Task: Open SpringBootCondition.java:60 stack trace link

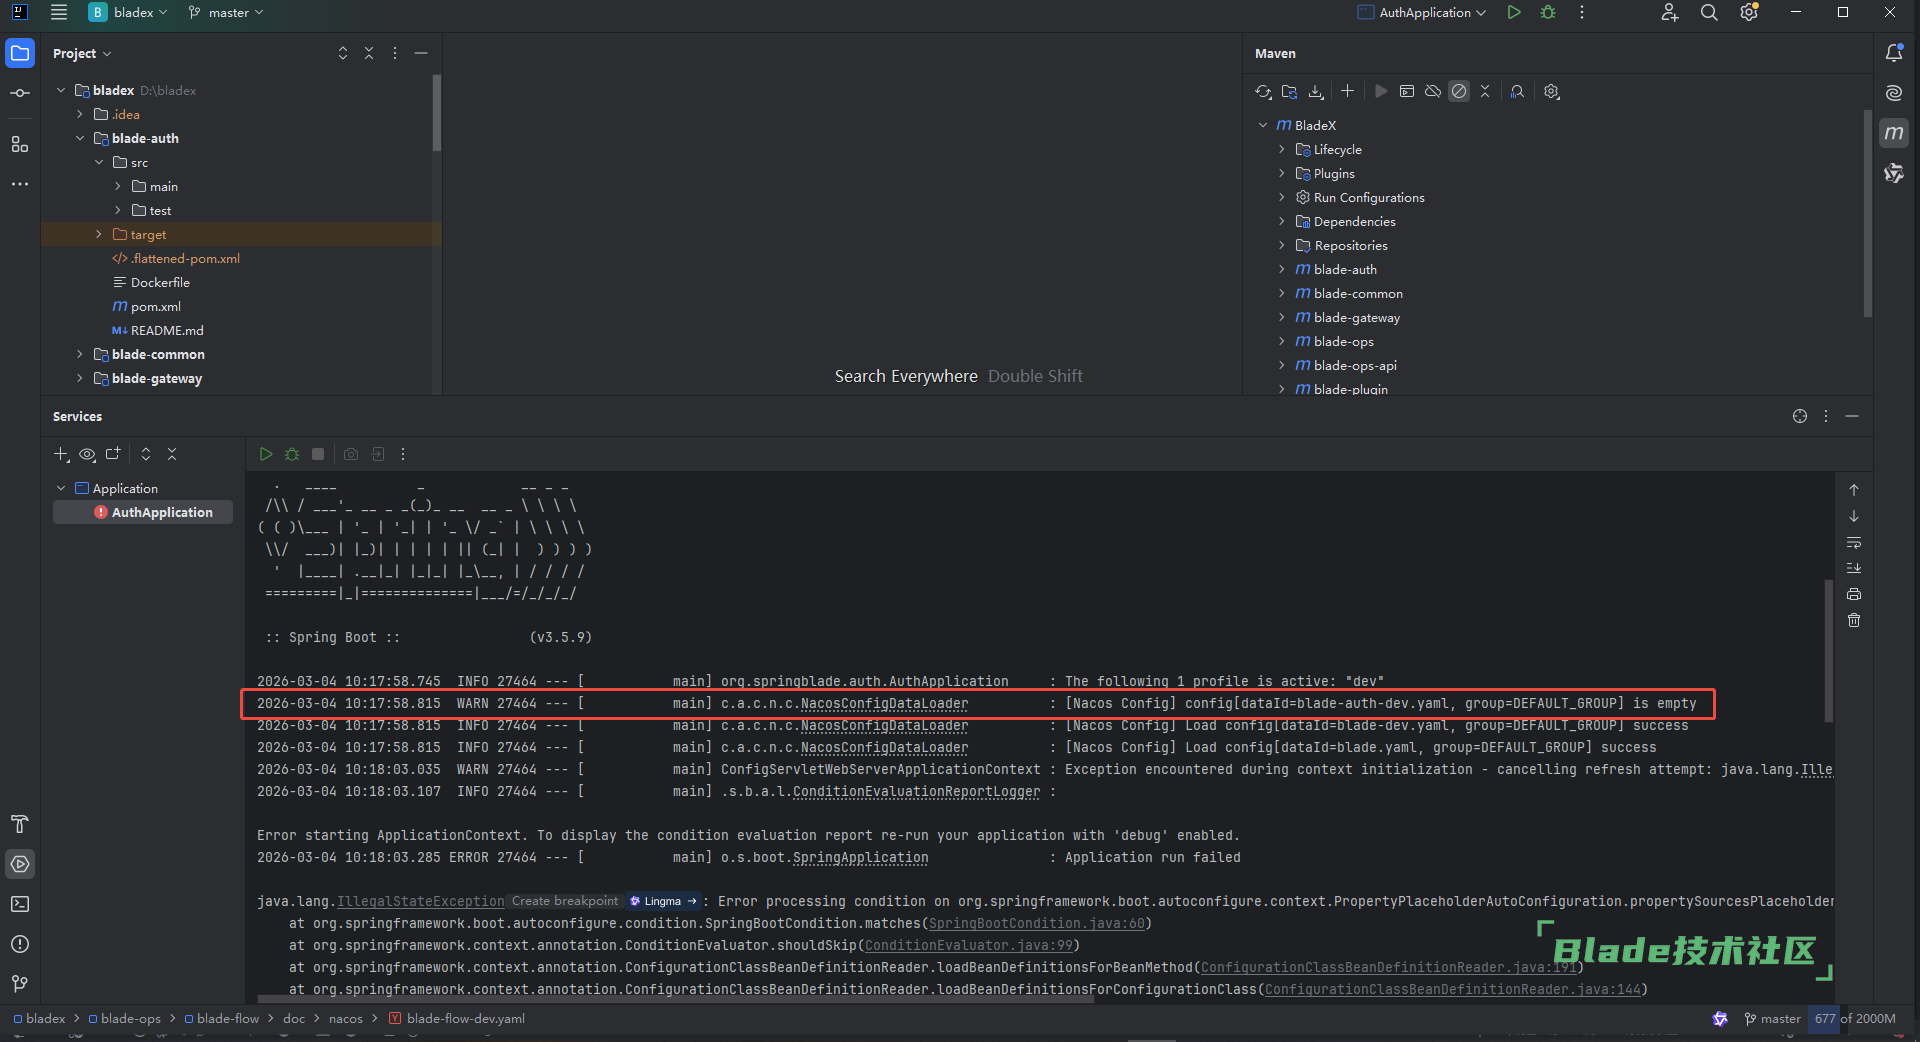Action: tap(1036, 923)
